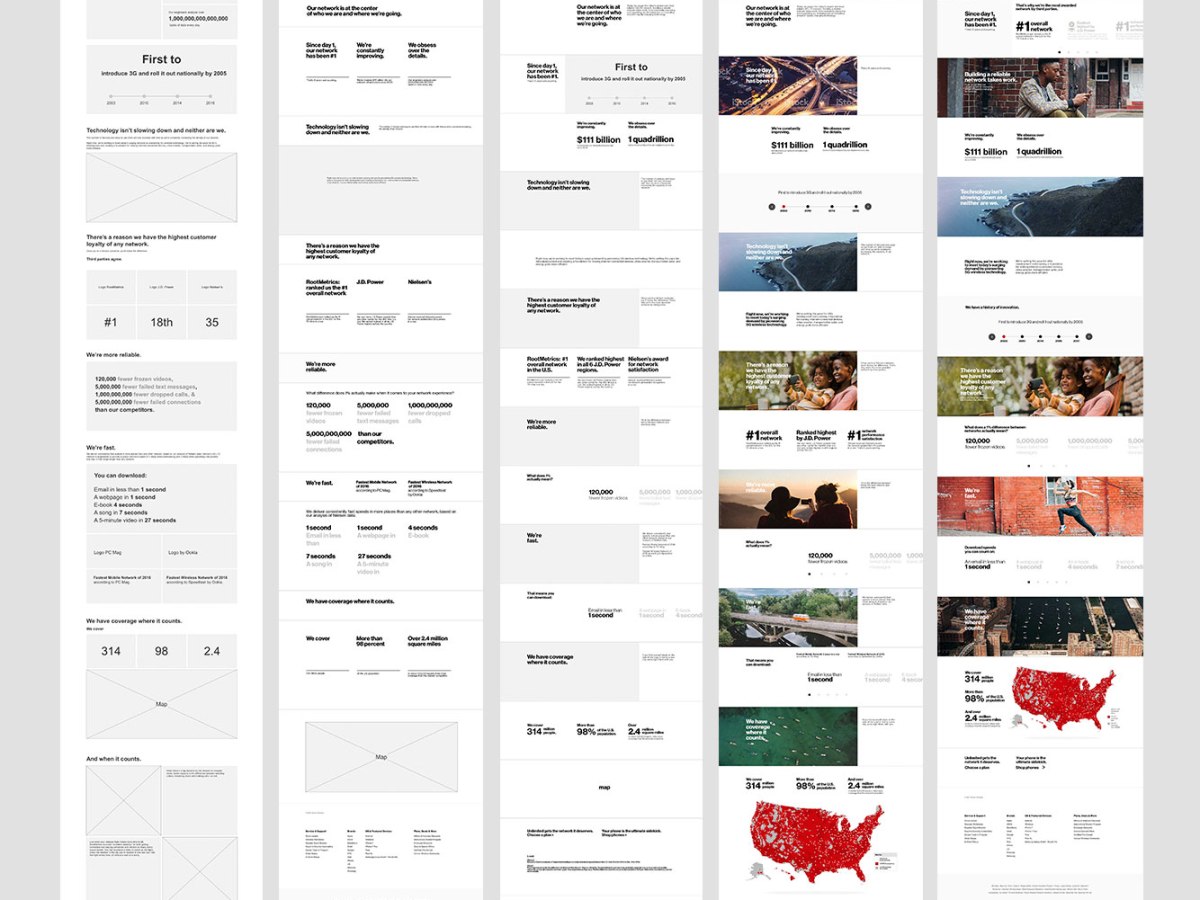This screenshot has height=900, width=1200.
Task: Click the highway aerial photo in fourth mockup
Action: tap(787, 85)
